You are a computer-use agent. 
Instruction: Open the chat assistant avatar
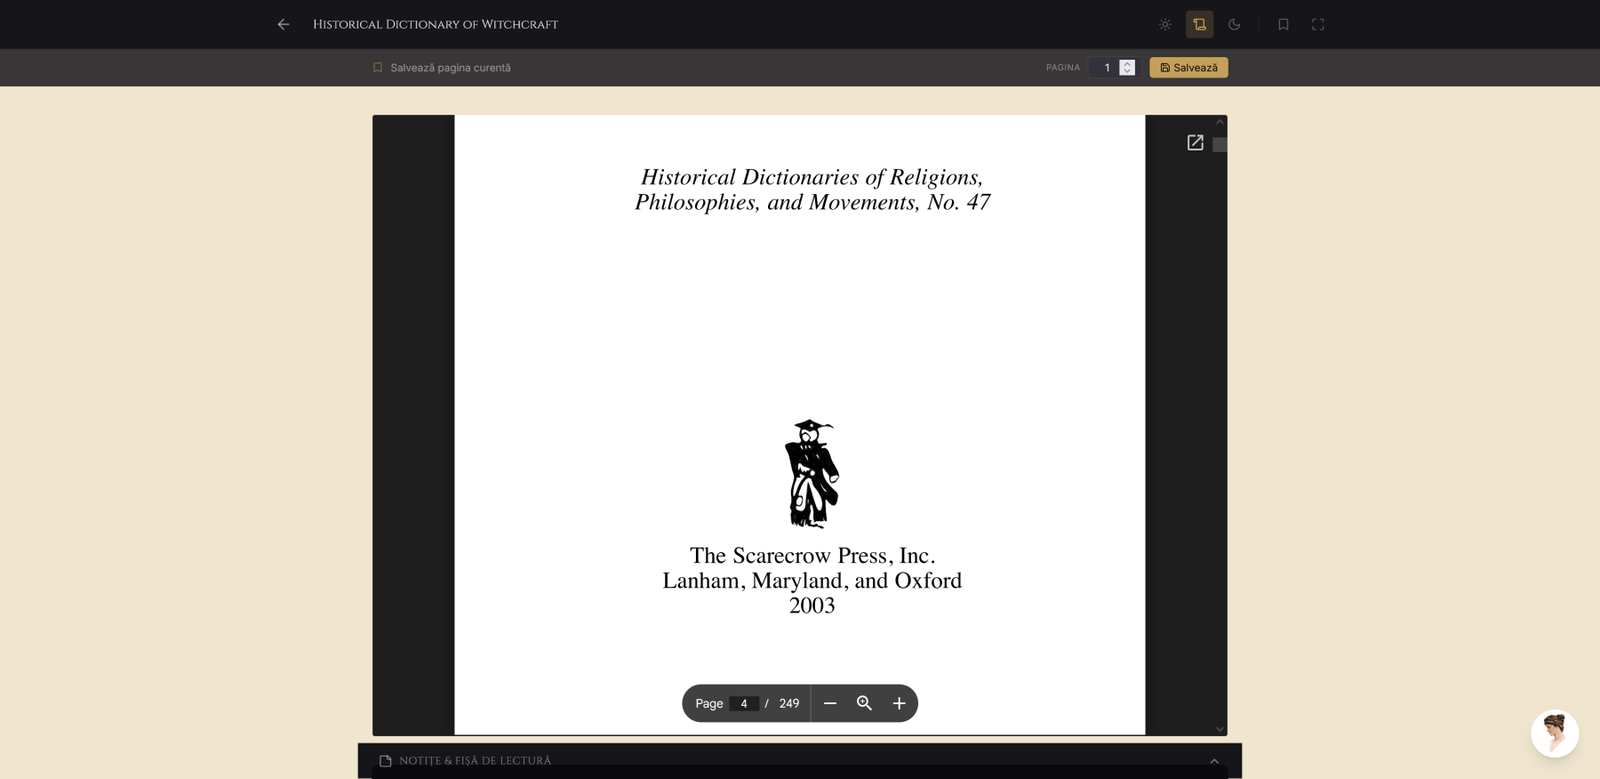(1555, 734)
